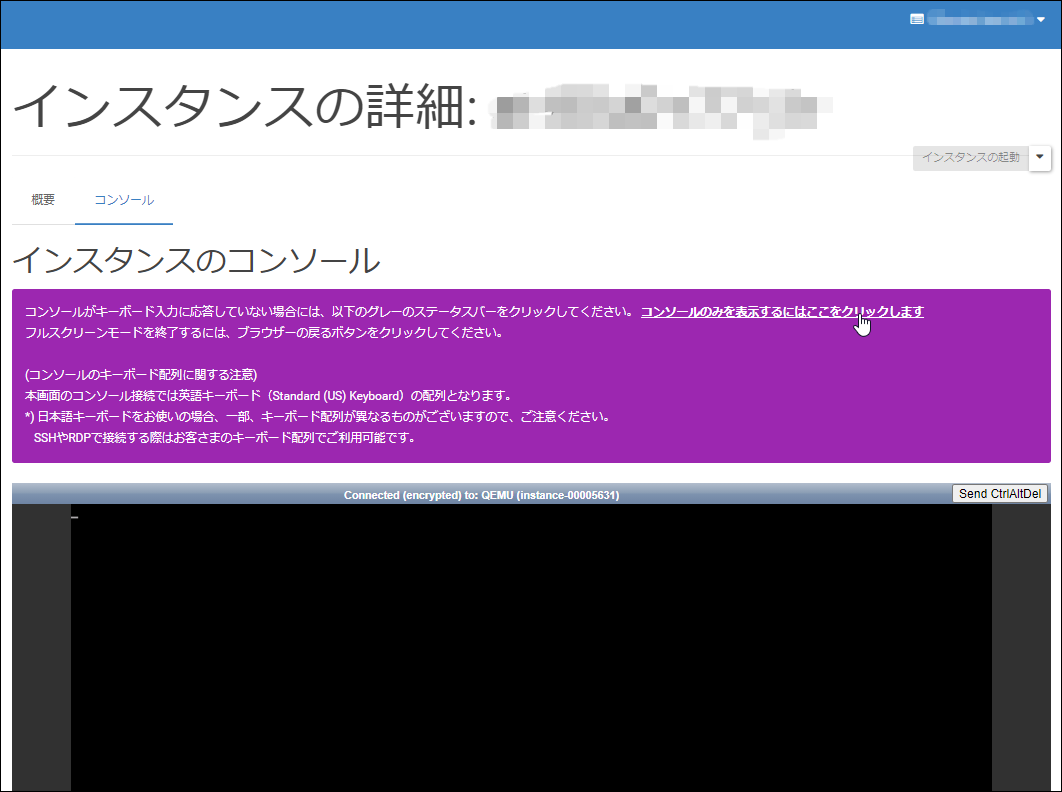Click the blinking cursor in the console

75,517
